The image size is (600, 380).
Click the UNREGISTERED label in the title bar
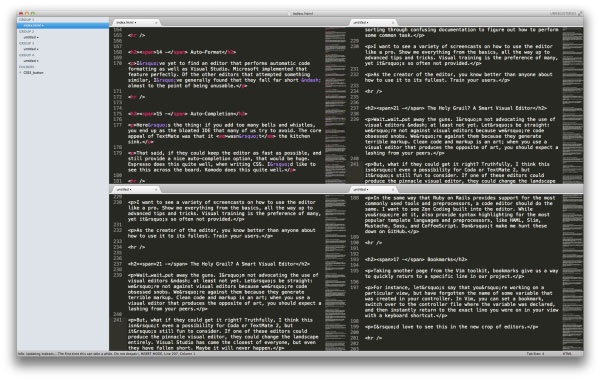click(563, 13)
